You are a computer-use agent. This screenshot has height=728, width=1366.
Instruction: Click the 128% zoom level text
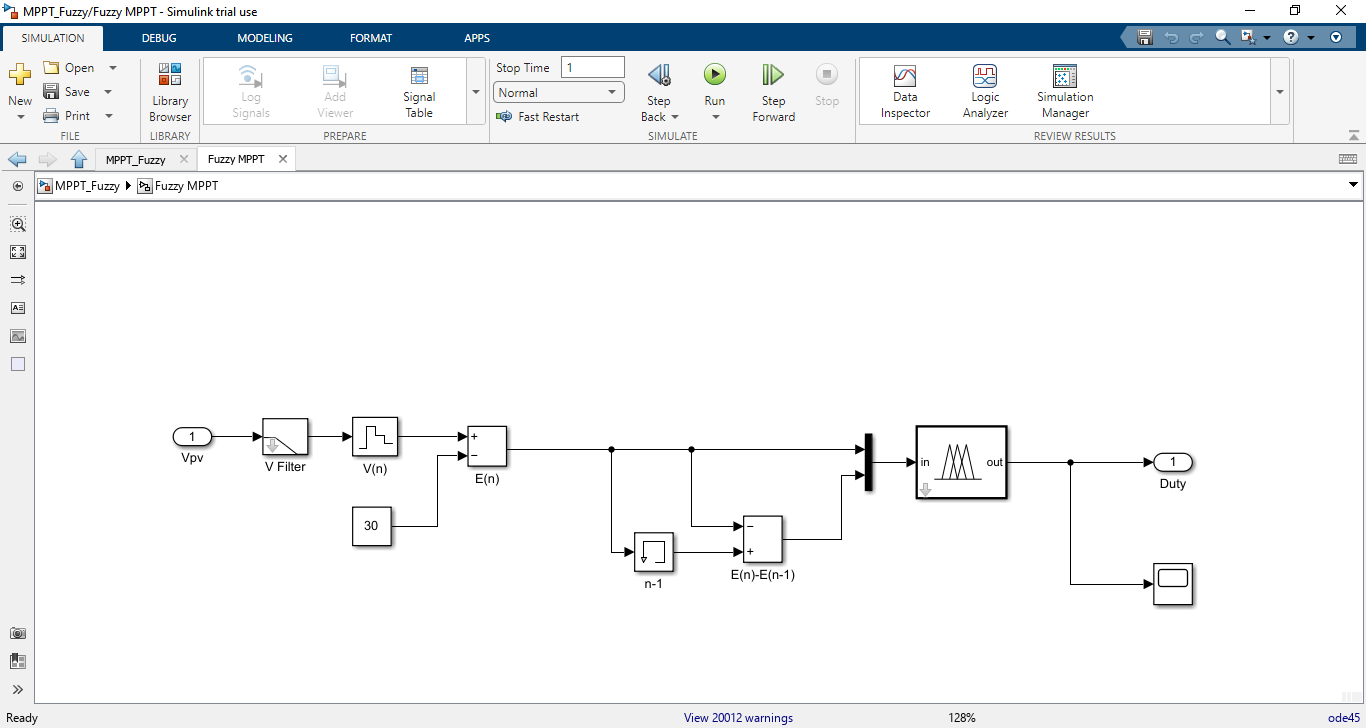tap(961, 718)
